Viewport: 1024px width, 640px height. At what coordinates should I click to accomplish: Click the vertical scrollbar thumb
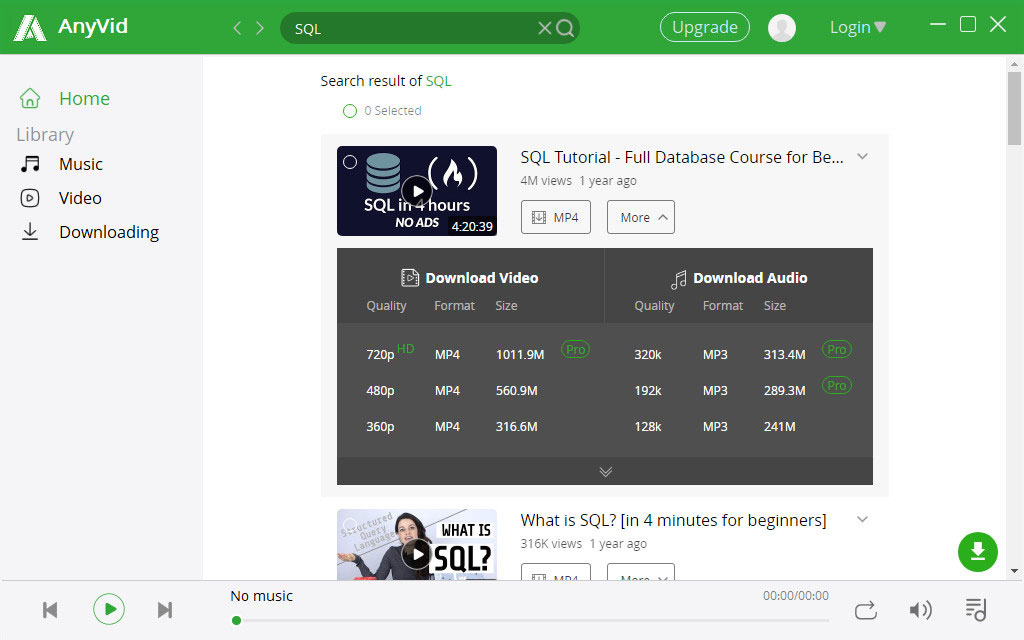[1014, 108]
